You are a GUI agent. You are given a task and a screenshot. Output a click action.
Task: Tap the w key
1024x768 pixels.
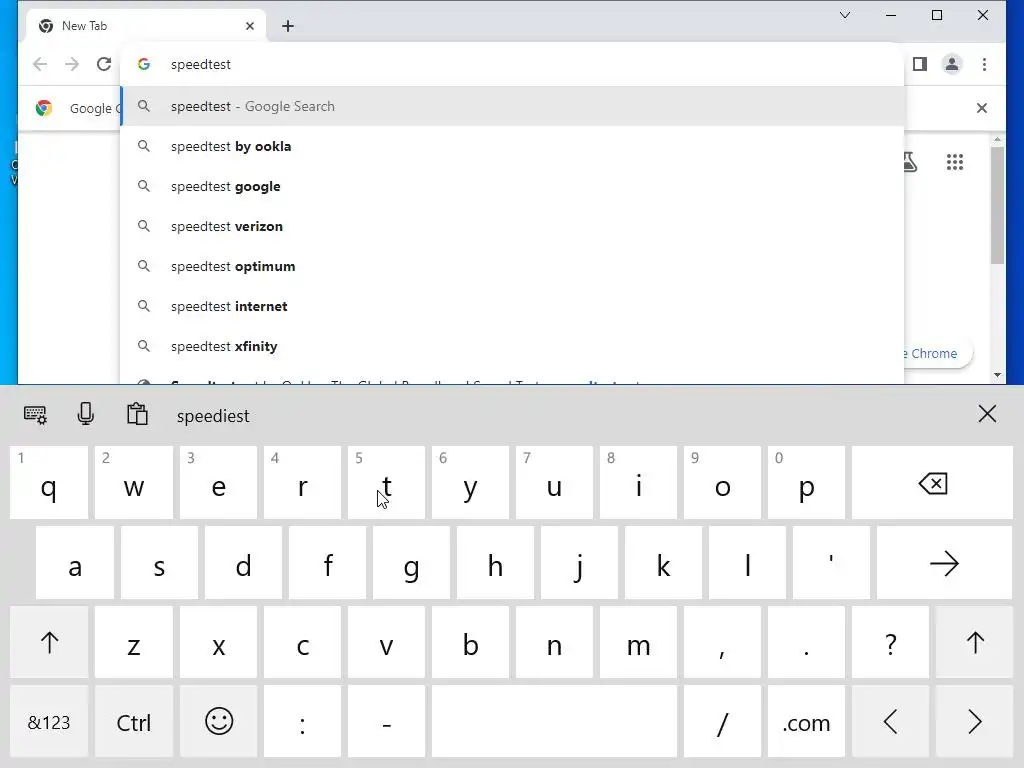pos(134,483)
